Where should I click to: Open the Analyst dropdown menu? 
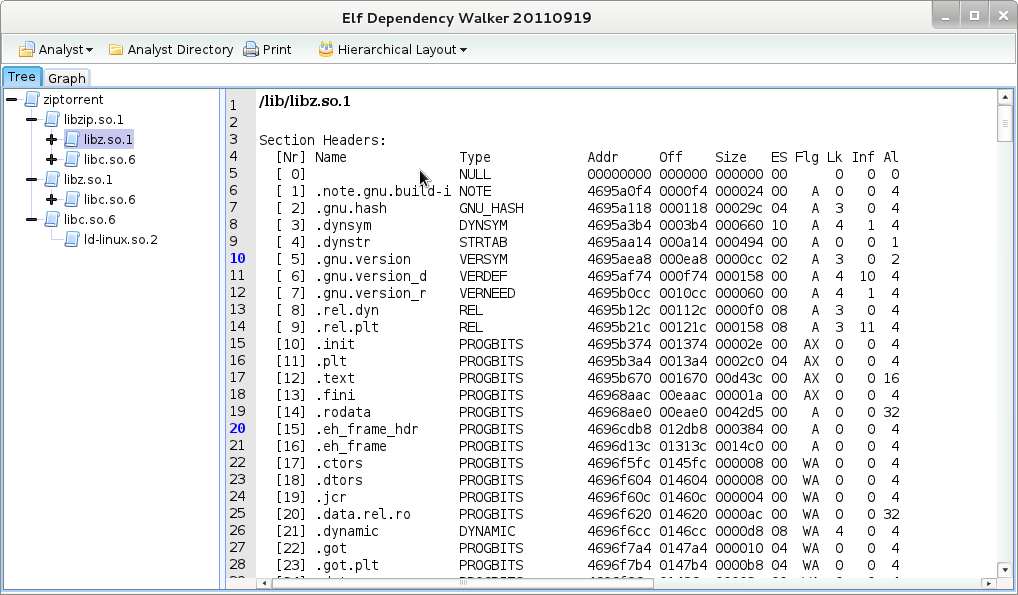pos(56,49)
